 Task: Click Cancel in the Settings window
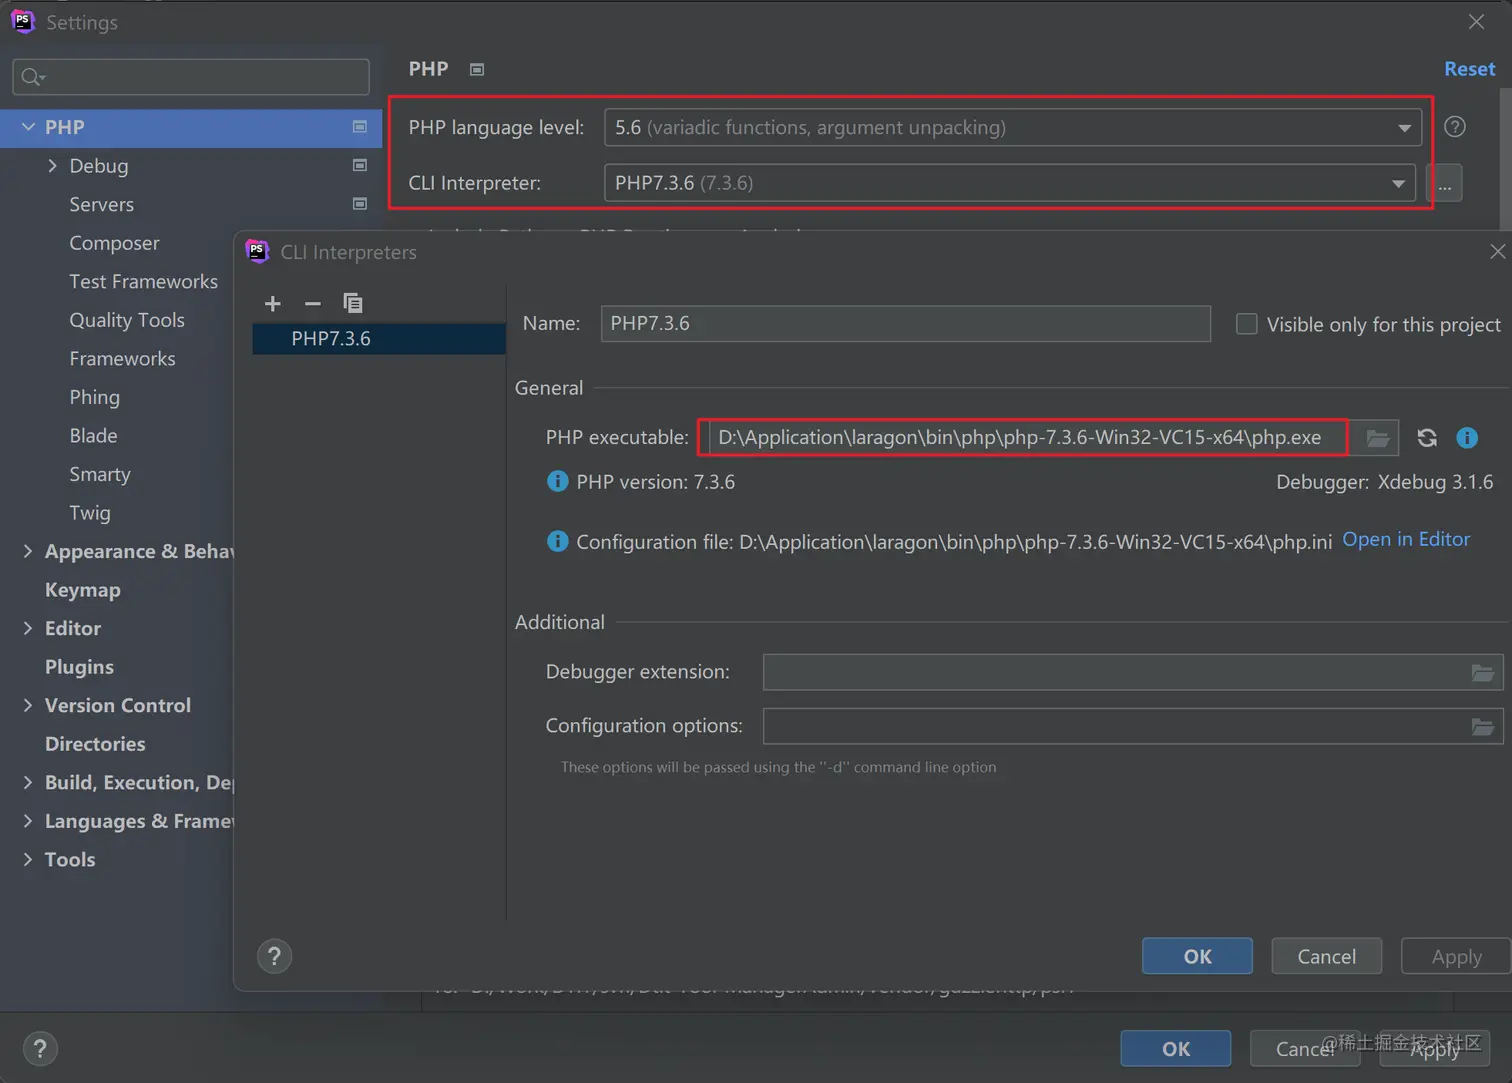(1305, 1048)
